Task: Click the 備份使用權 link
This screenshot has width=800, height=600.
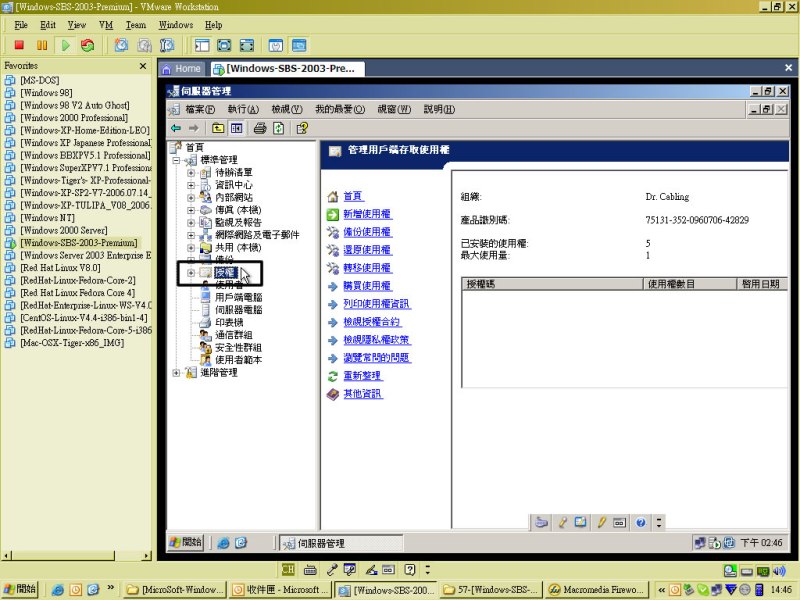Action: coord(367,232)
